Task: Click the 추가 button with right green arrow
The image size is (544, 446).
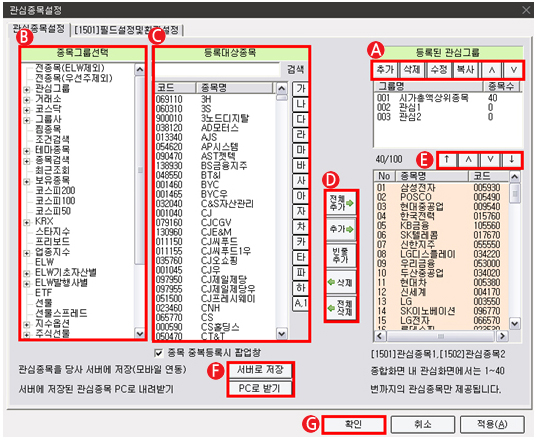Action: pos(341,229)
